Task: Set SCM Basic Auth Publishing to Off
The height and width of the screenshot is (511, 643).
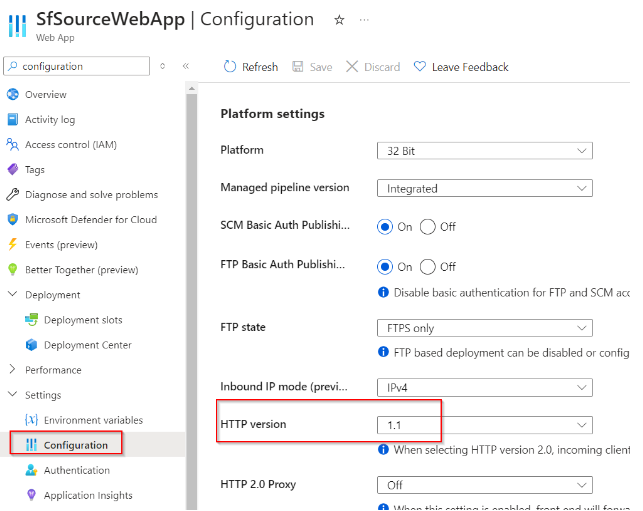Action: pos(427,227)
